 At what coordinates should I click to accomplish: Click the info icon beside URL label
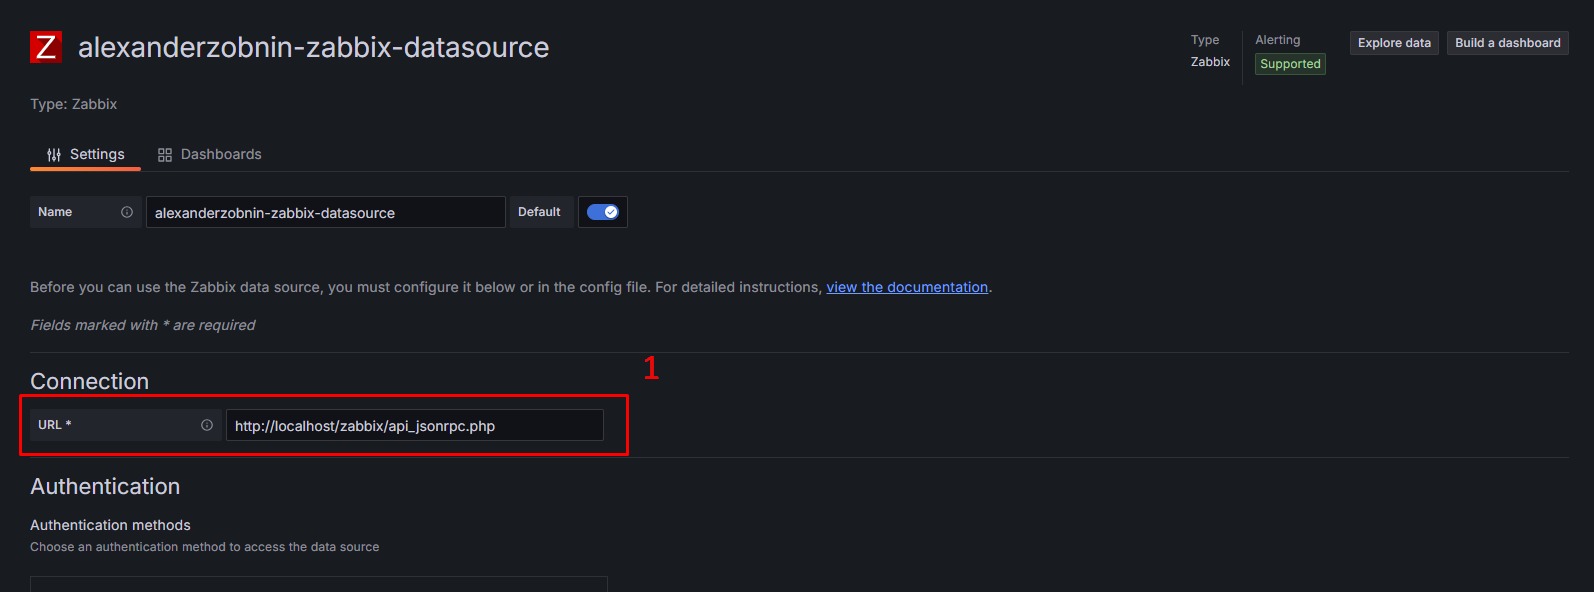point(207,425)
